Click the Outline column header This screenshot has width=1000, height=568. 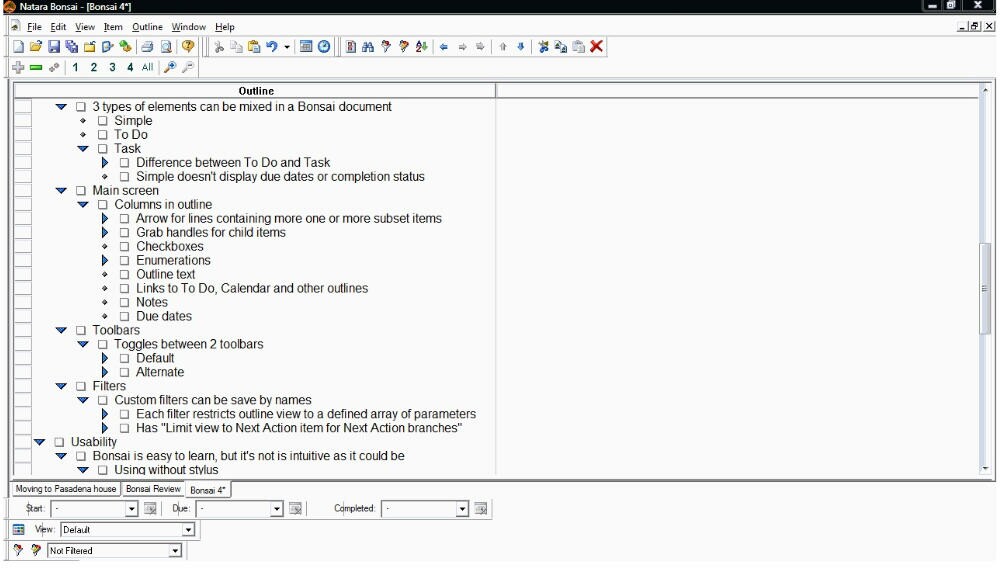point(256,91)
